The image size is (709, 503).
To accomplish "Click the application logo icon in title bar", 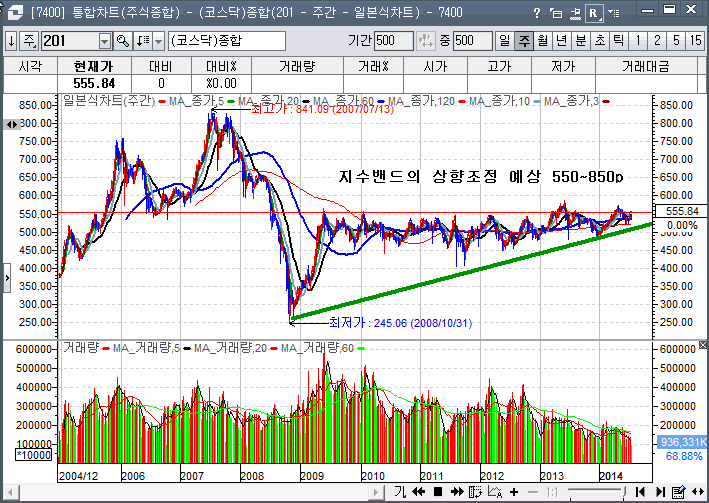I will coord(15,12).
